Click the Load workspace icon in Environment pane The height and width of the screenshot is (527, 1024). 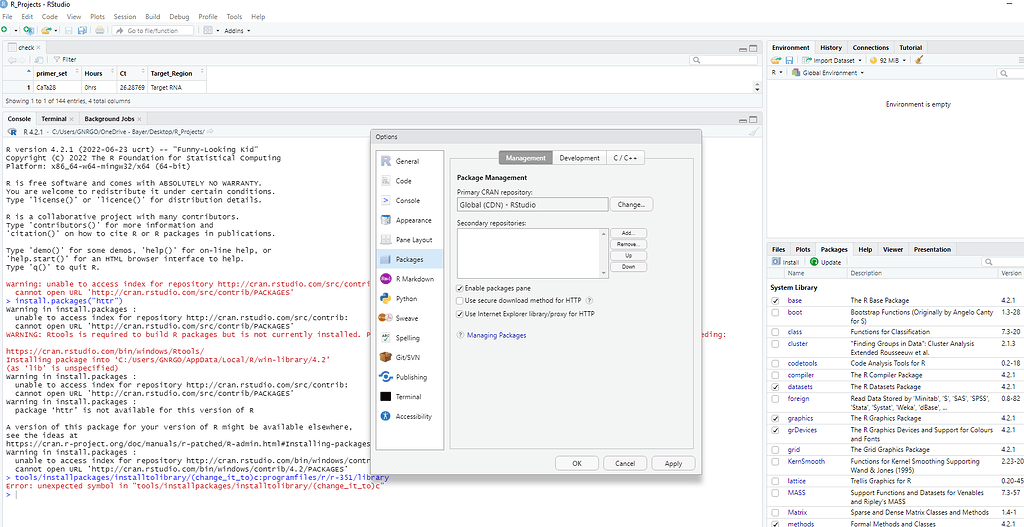776,60
